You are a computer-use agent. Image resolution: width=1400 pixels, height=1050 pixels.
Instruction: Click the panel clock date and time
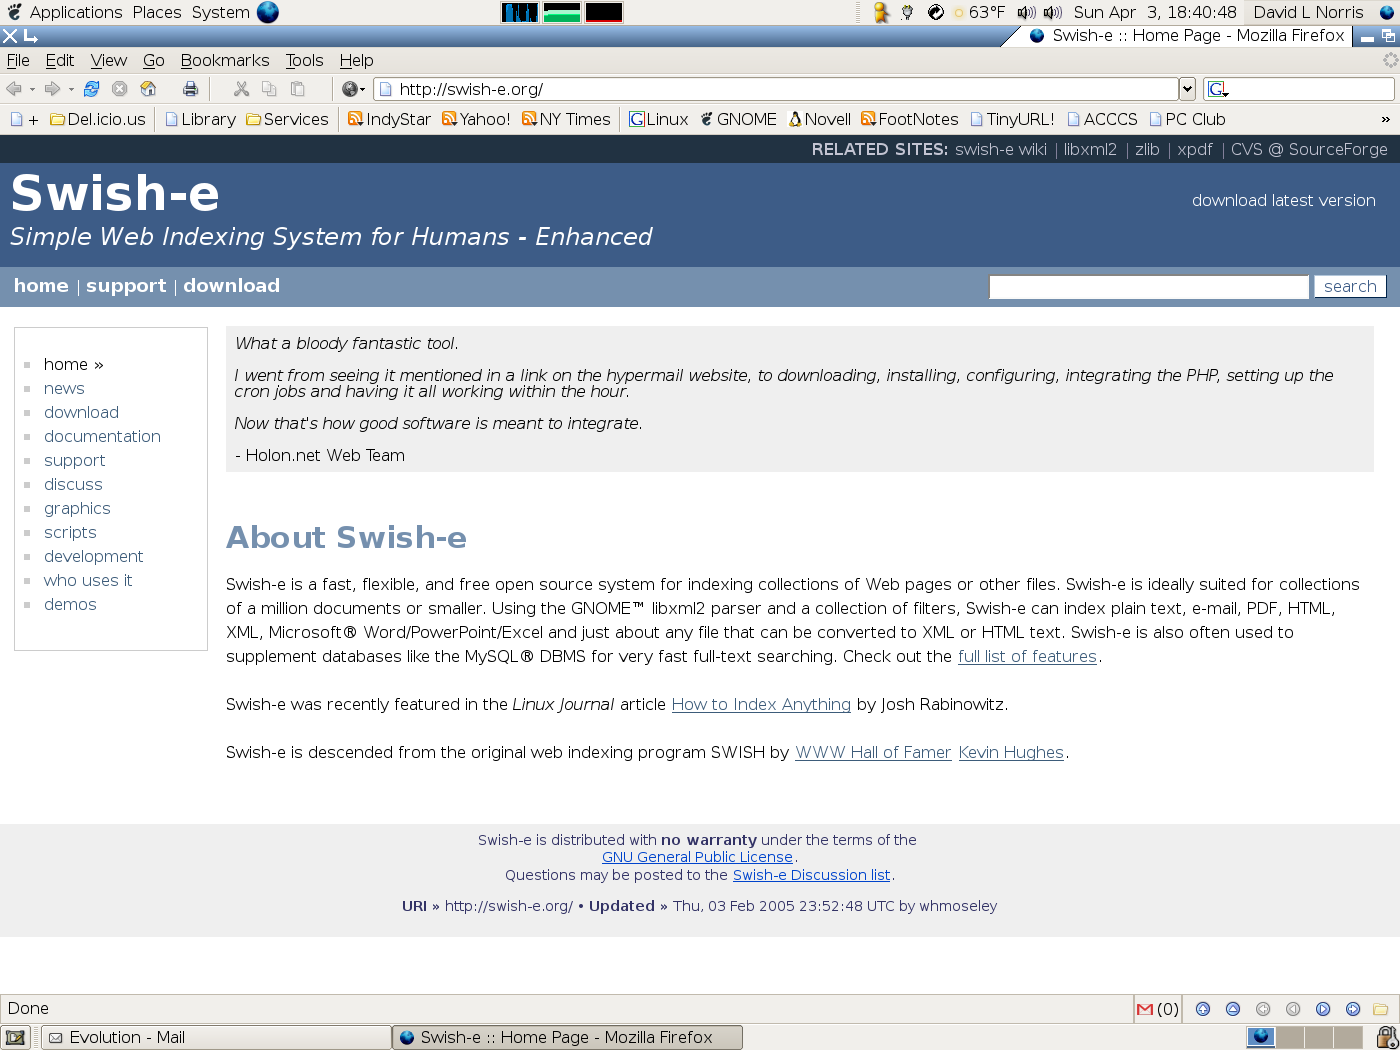(x=1155, y=12)
